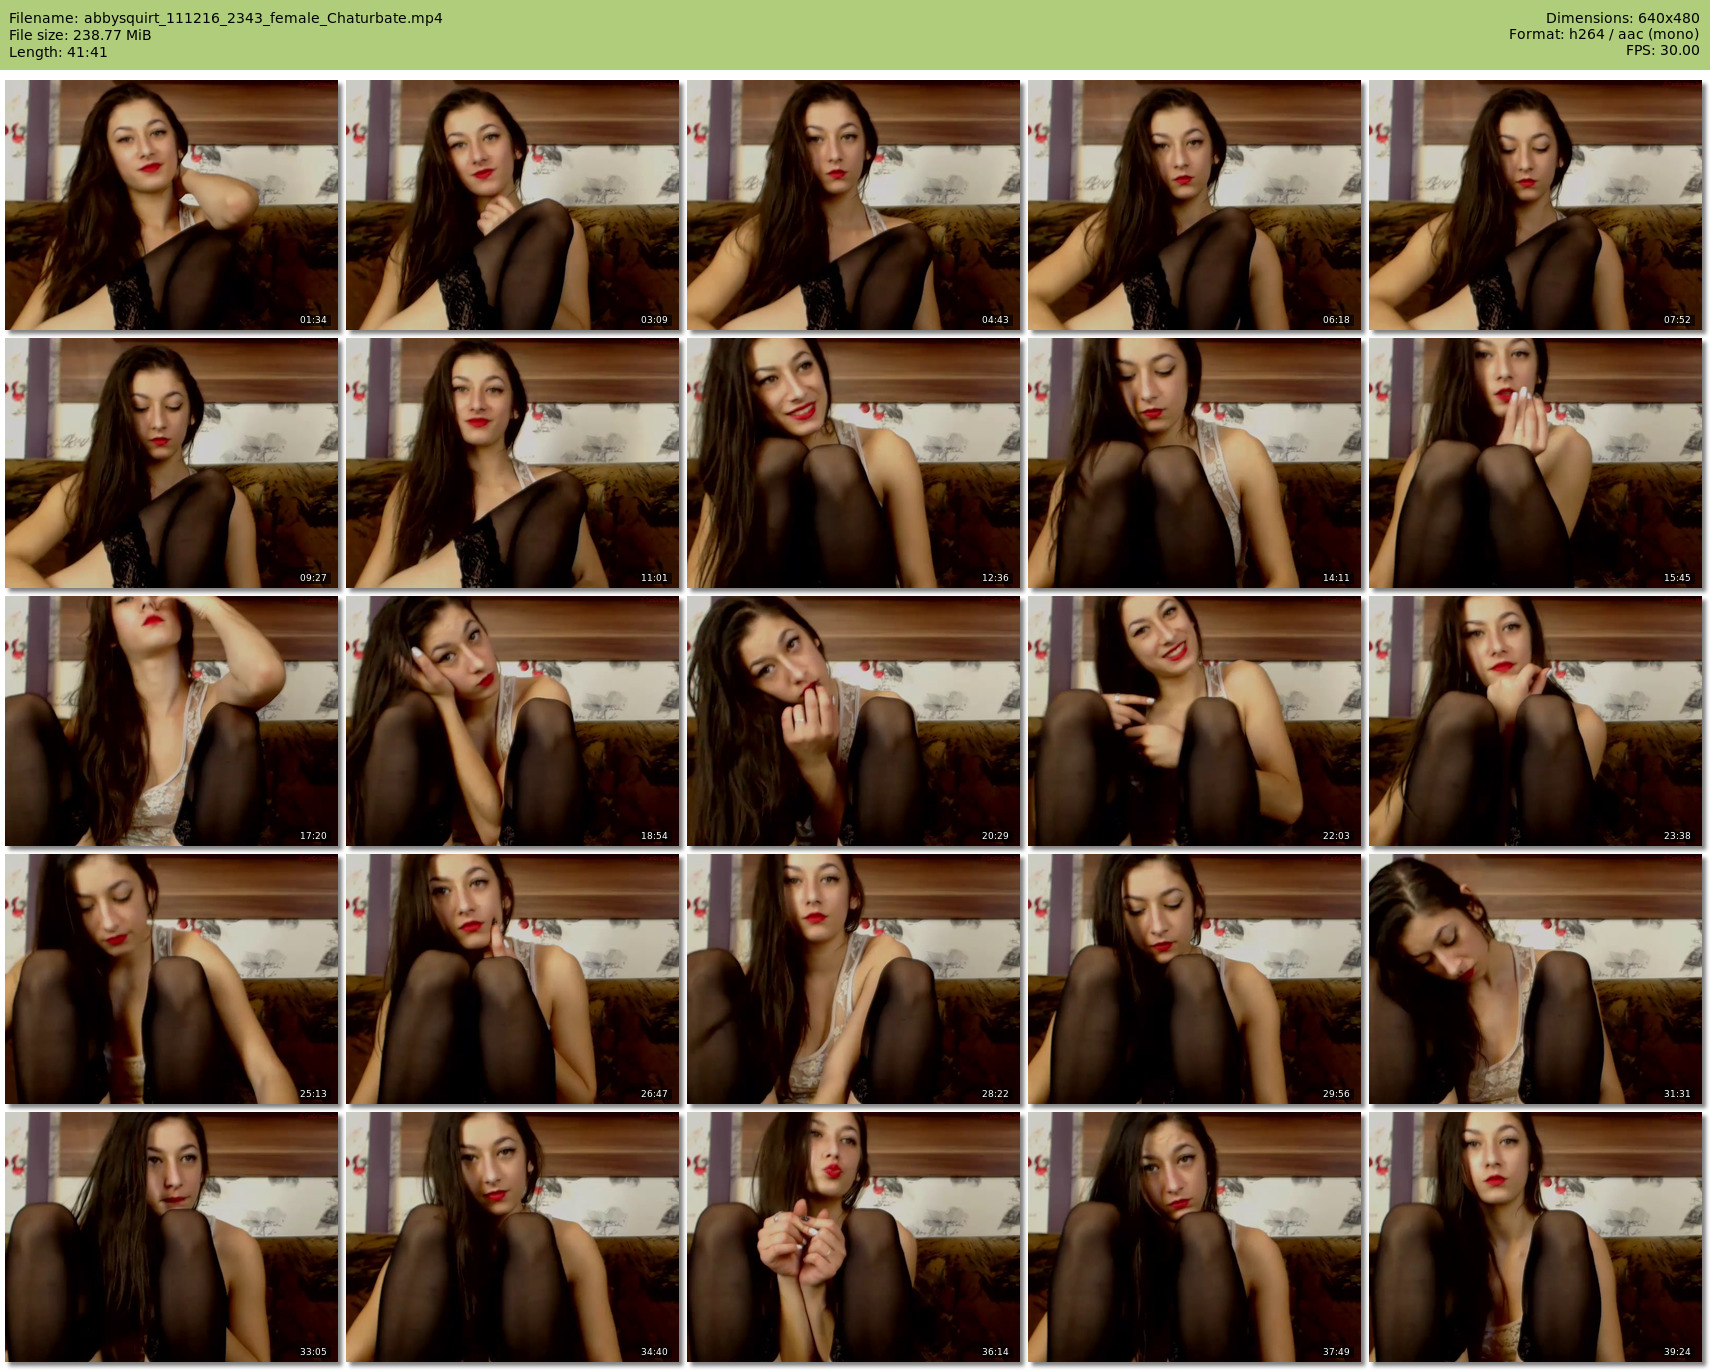Select the thumbnail stamped 34:40

513,1237
